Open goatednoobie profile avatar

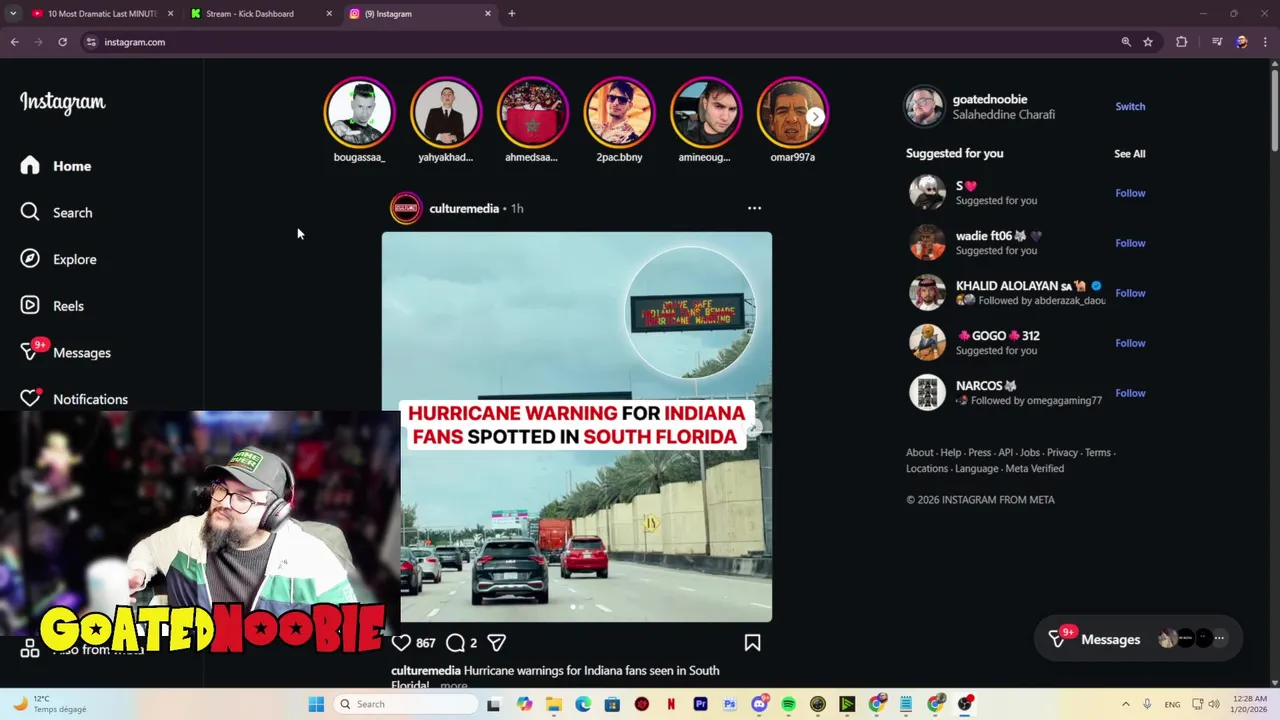point(924,106)
